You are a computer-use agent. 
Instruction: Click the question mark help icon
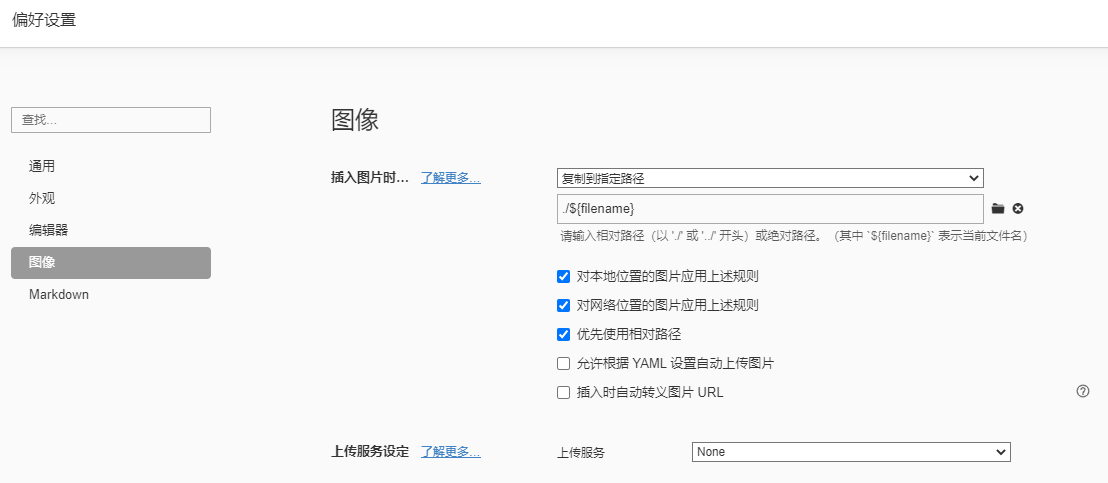click(1082, 391)
